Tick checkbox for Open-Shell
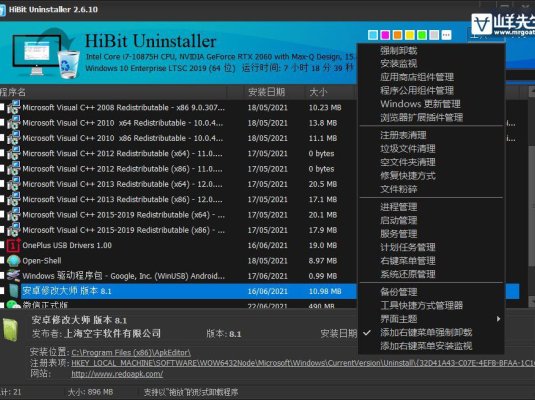 (2, 261)
